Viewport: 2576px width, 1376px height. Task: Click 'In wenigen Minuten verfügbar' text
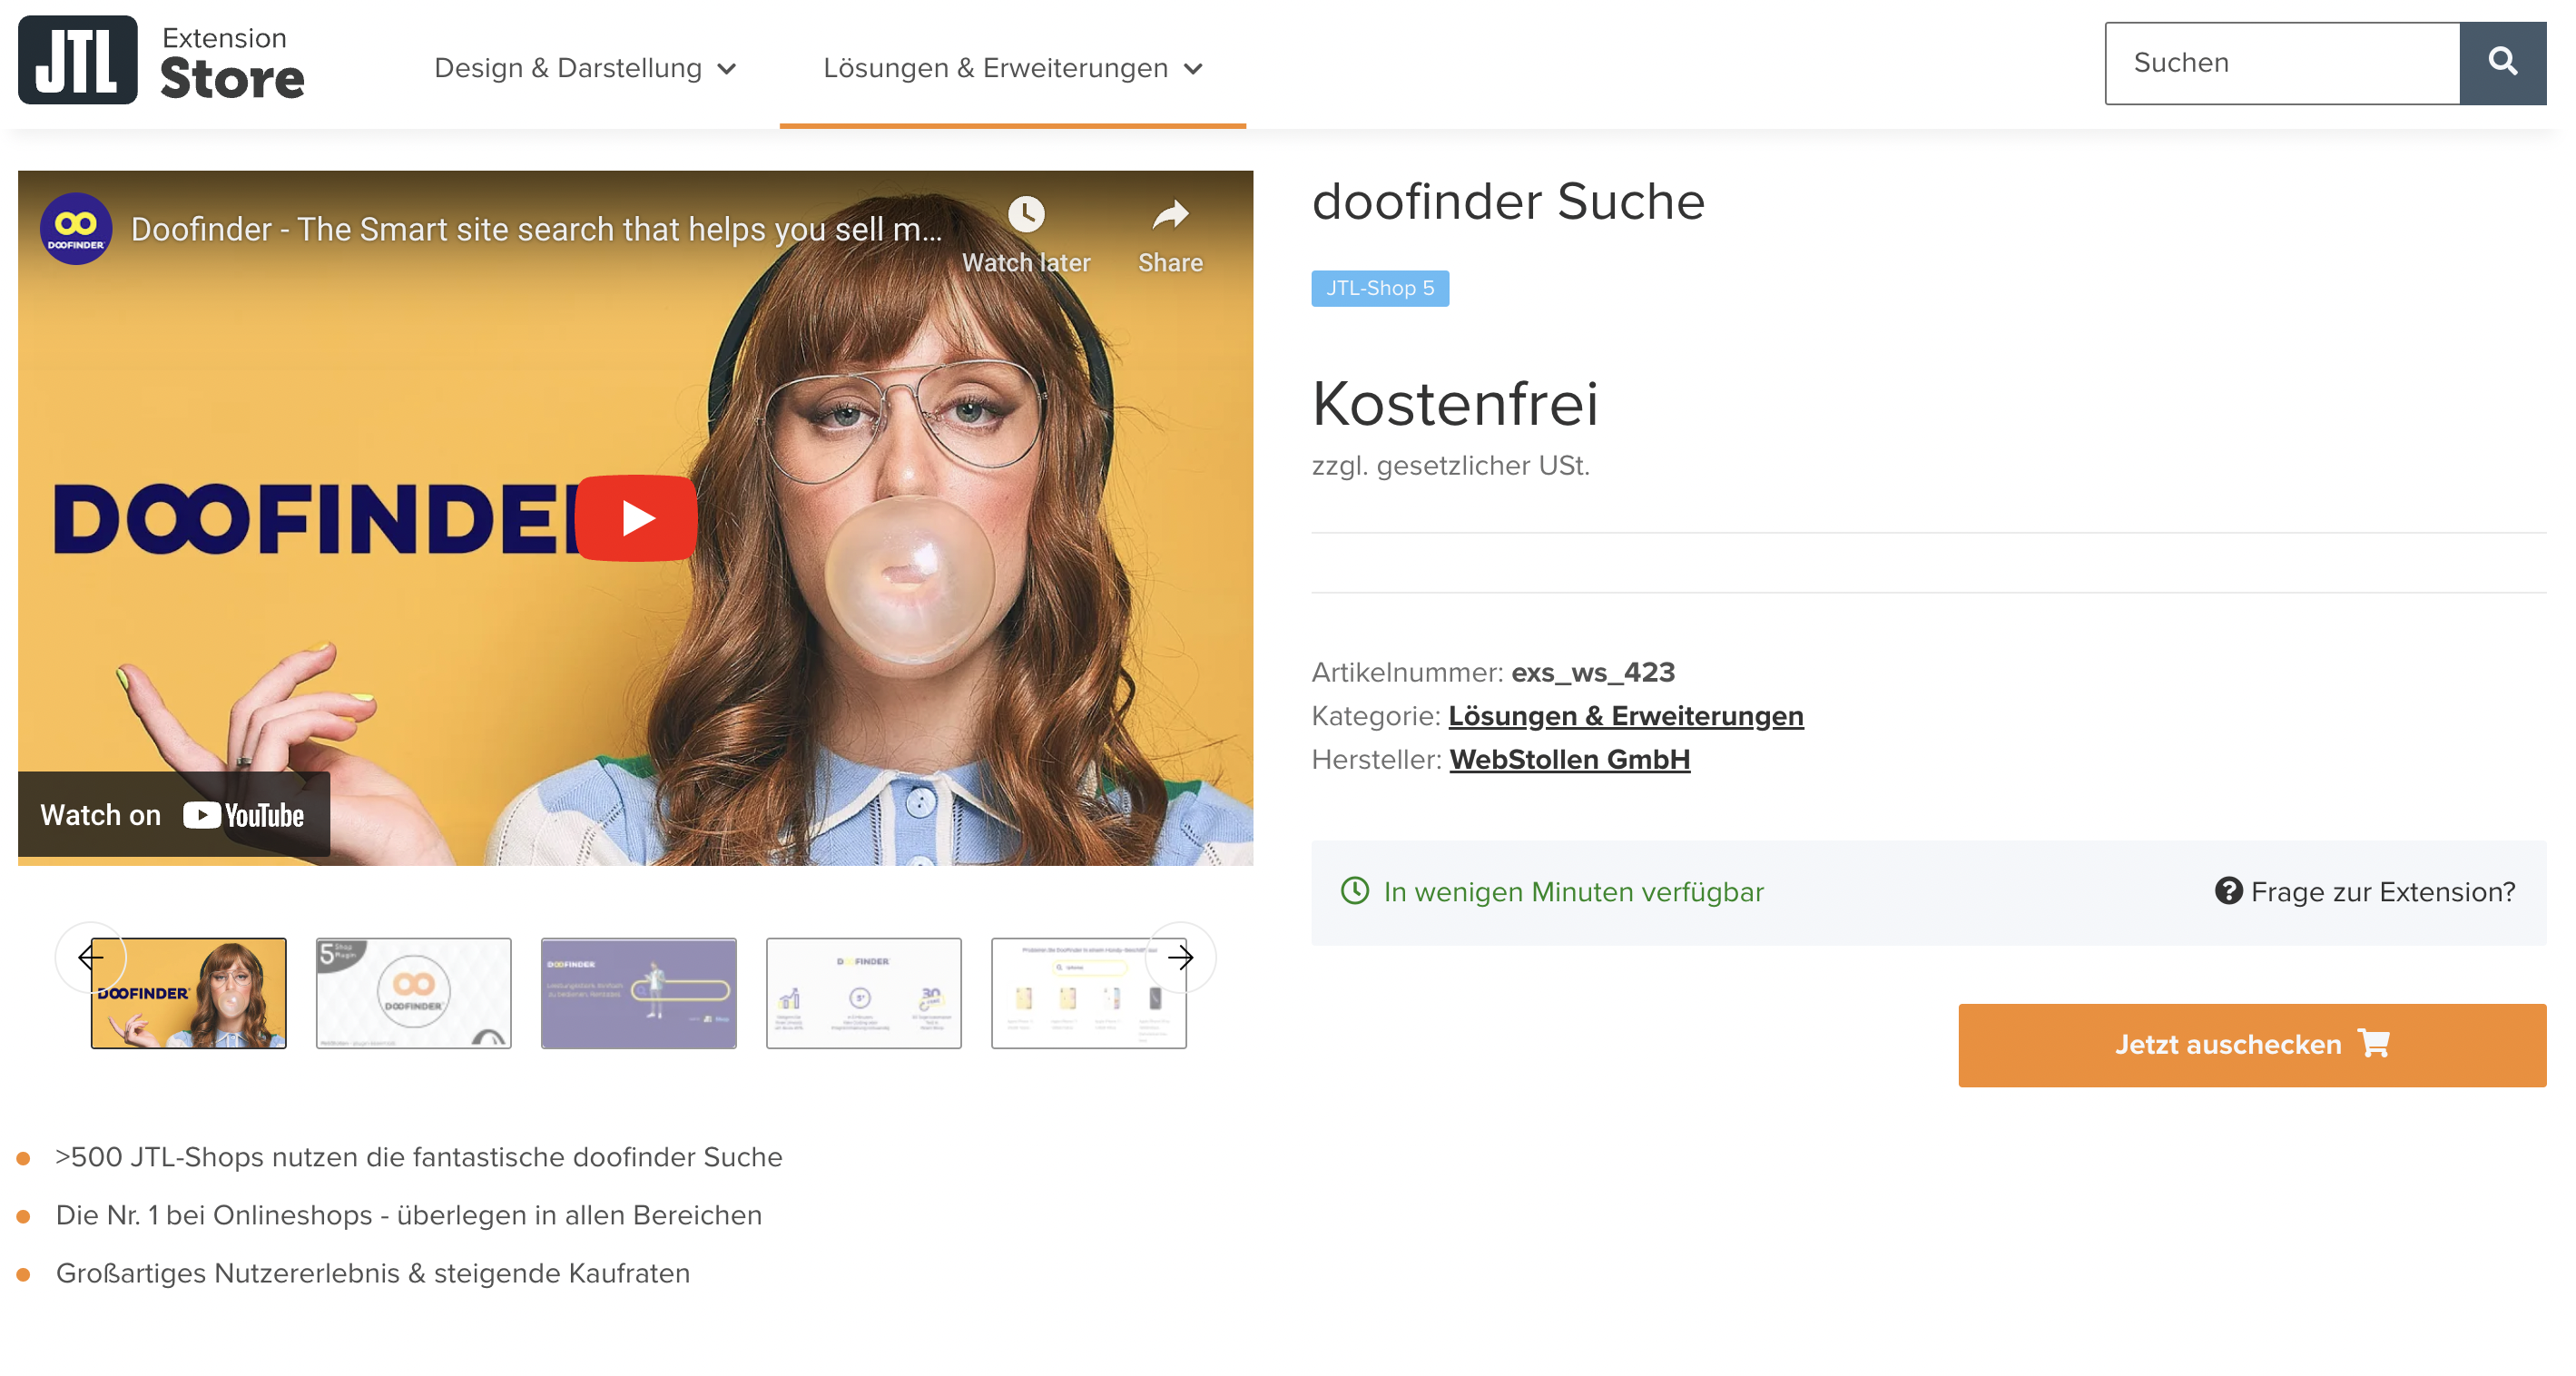click(1574, 892)
